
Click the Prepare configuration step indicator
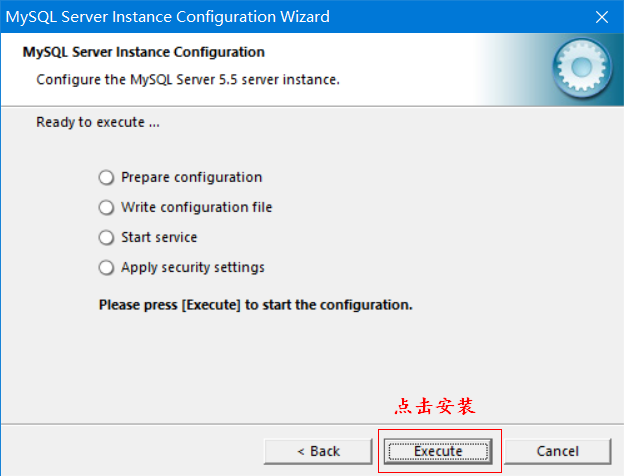106,178
